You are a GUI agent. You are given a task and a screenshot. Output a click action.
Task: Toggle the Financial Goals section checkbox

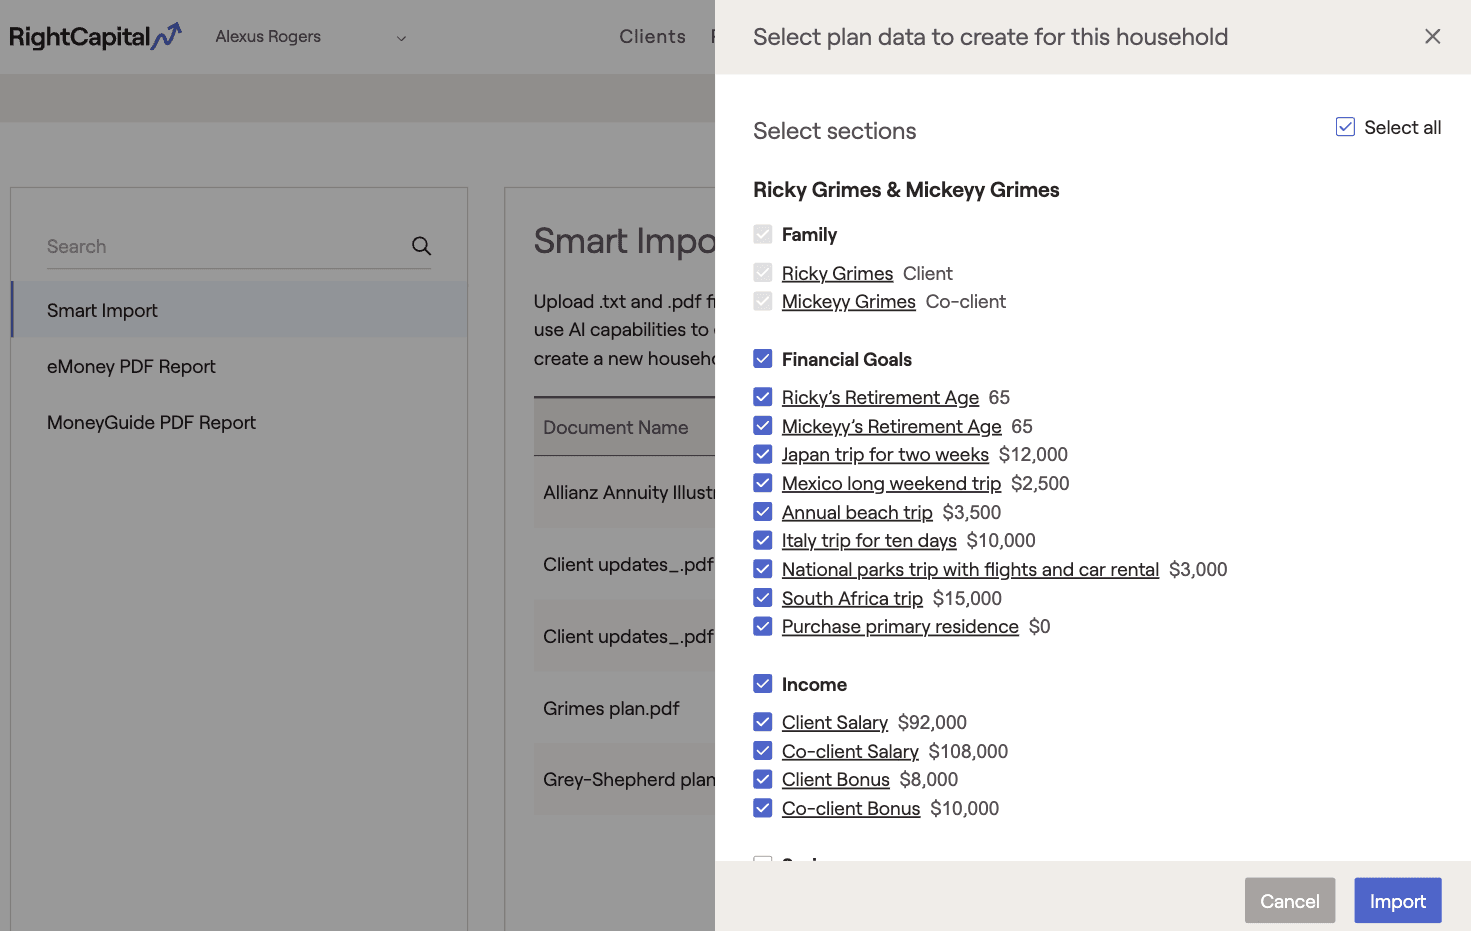(x=763, y=358)
